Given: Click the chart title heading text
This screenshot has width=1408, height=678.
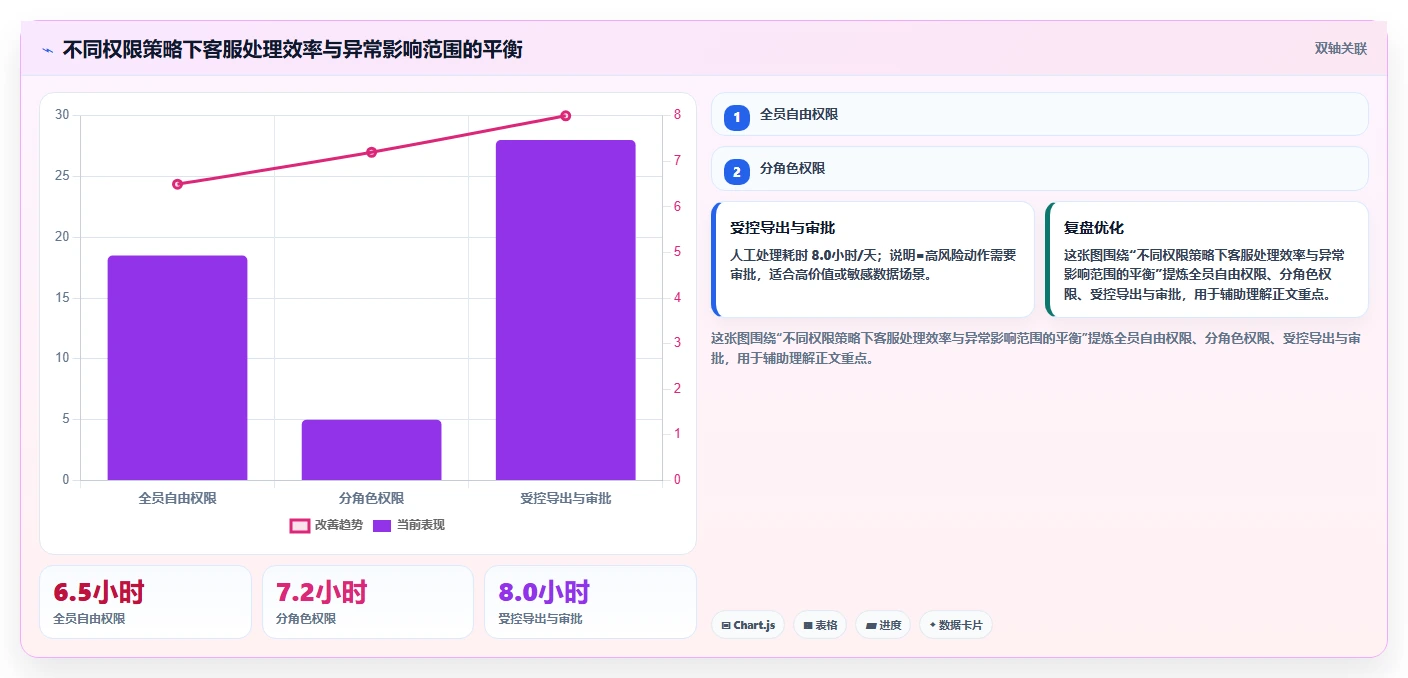Looking at the screenshot, I should tap(293, 49).
